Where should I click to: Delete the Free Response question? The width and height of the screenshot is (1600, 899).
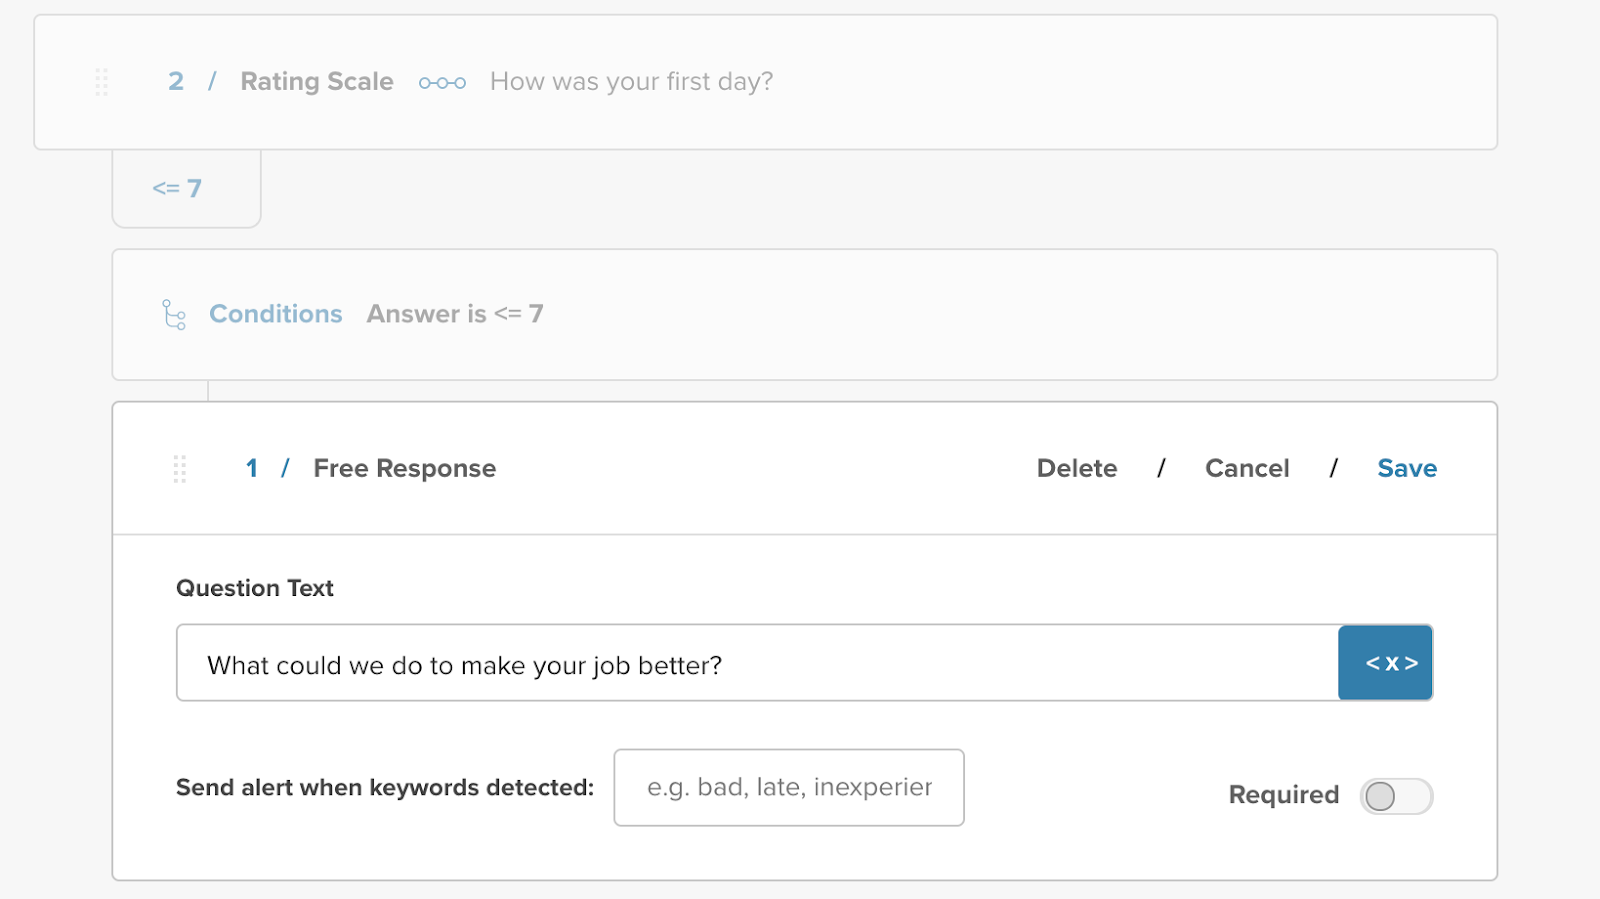pos(1077,468)
